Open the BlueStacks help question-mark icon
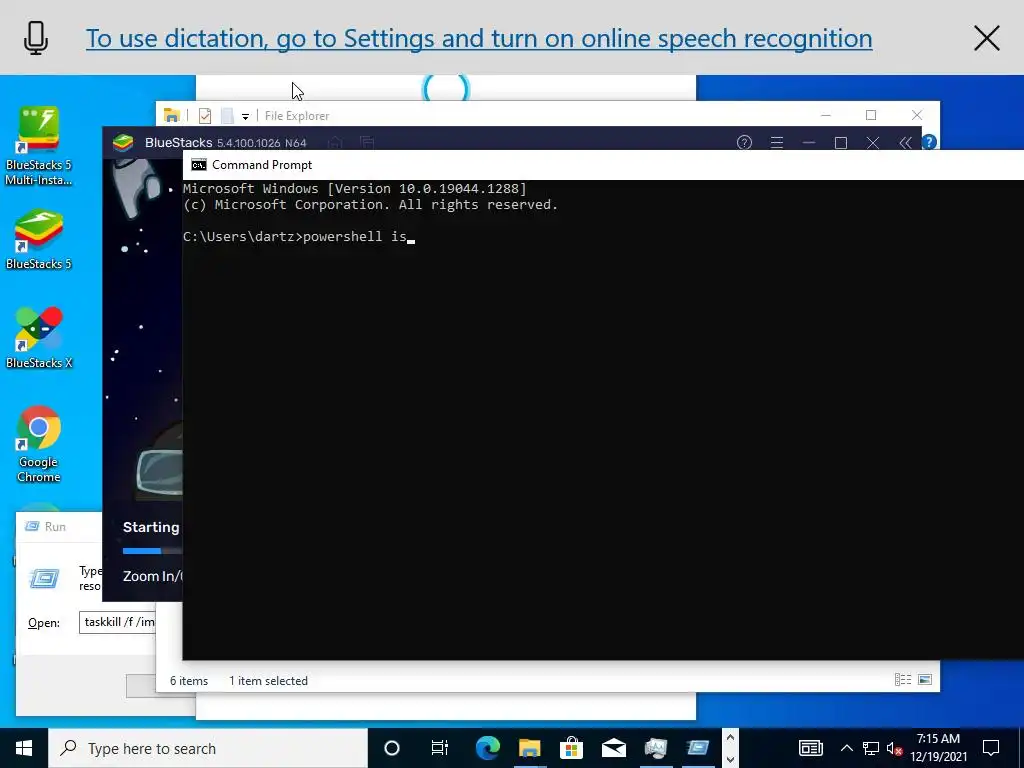This screenshot has height=768, width=1024. point(744,142)
